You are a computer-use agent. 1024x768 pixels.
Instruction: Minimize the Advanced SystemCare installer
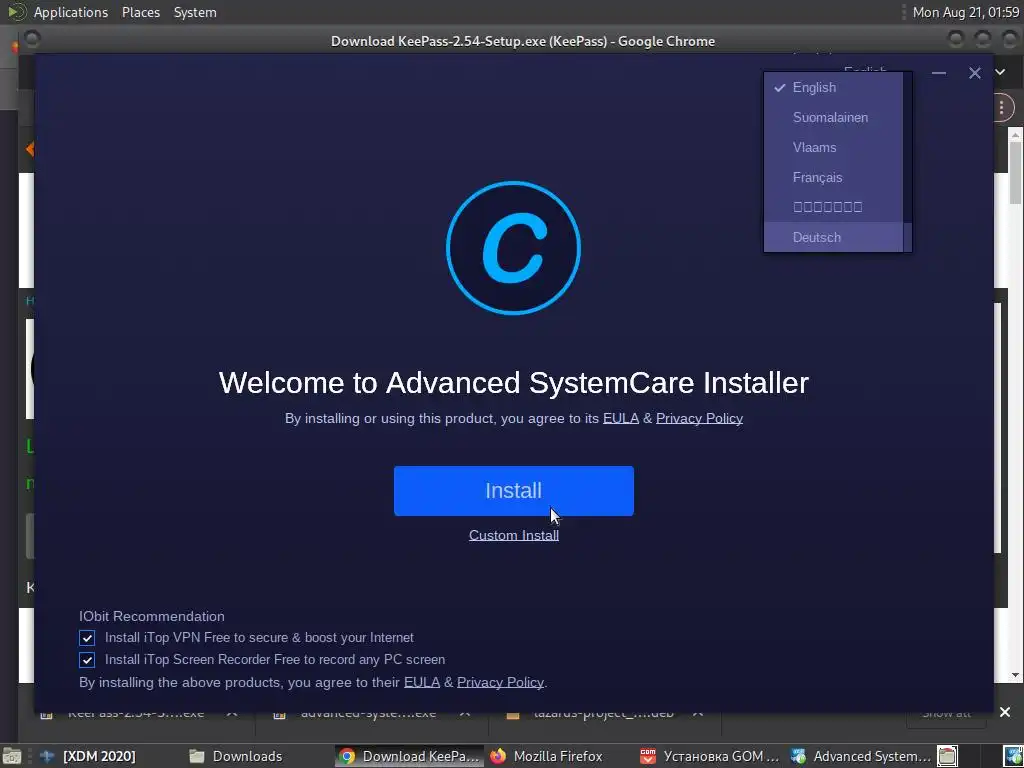[938, 73]
